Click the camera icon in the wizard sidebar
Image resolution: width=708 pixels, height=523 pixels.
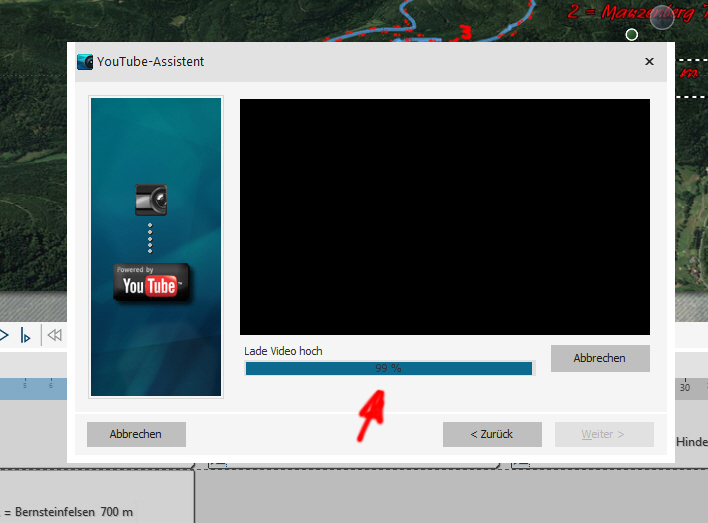(x=150, y=199)
